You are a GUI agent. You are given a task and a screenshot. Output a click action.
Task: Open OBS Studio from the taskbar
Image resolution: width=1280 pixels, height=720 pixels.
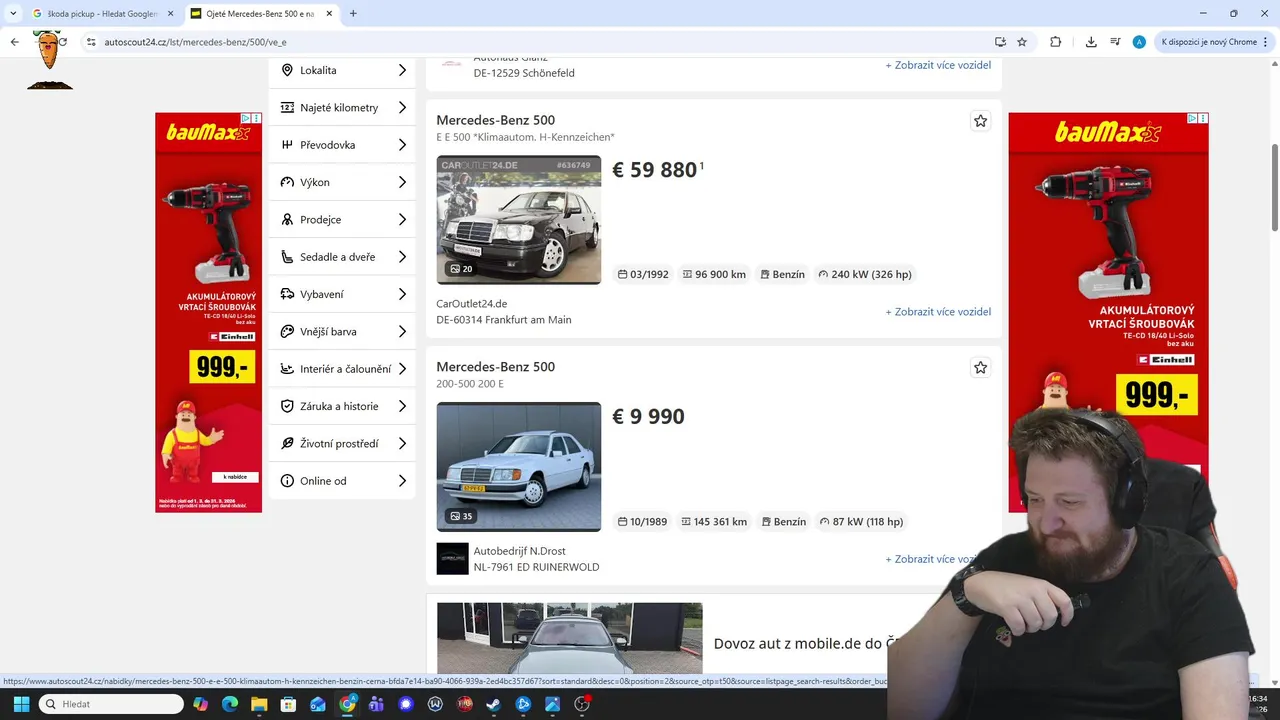point(582,704)
